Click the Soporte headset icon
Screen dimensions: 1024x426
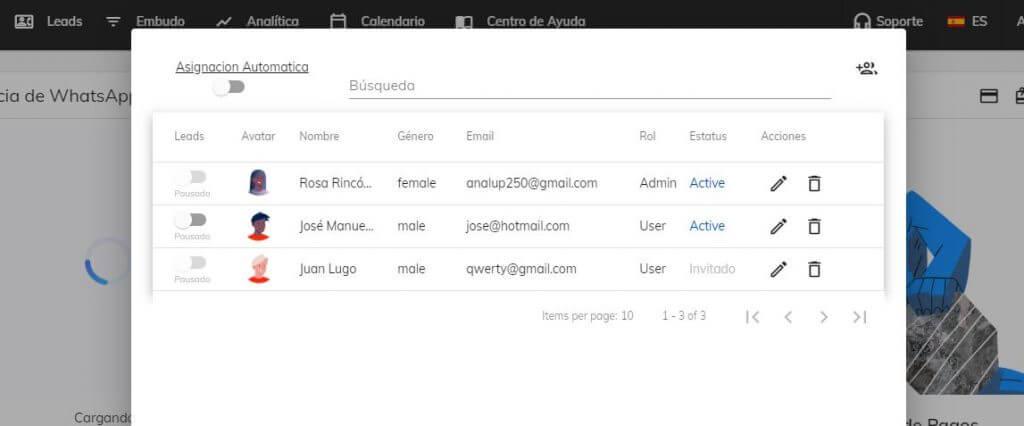tap(862, 22)
